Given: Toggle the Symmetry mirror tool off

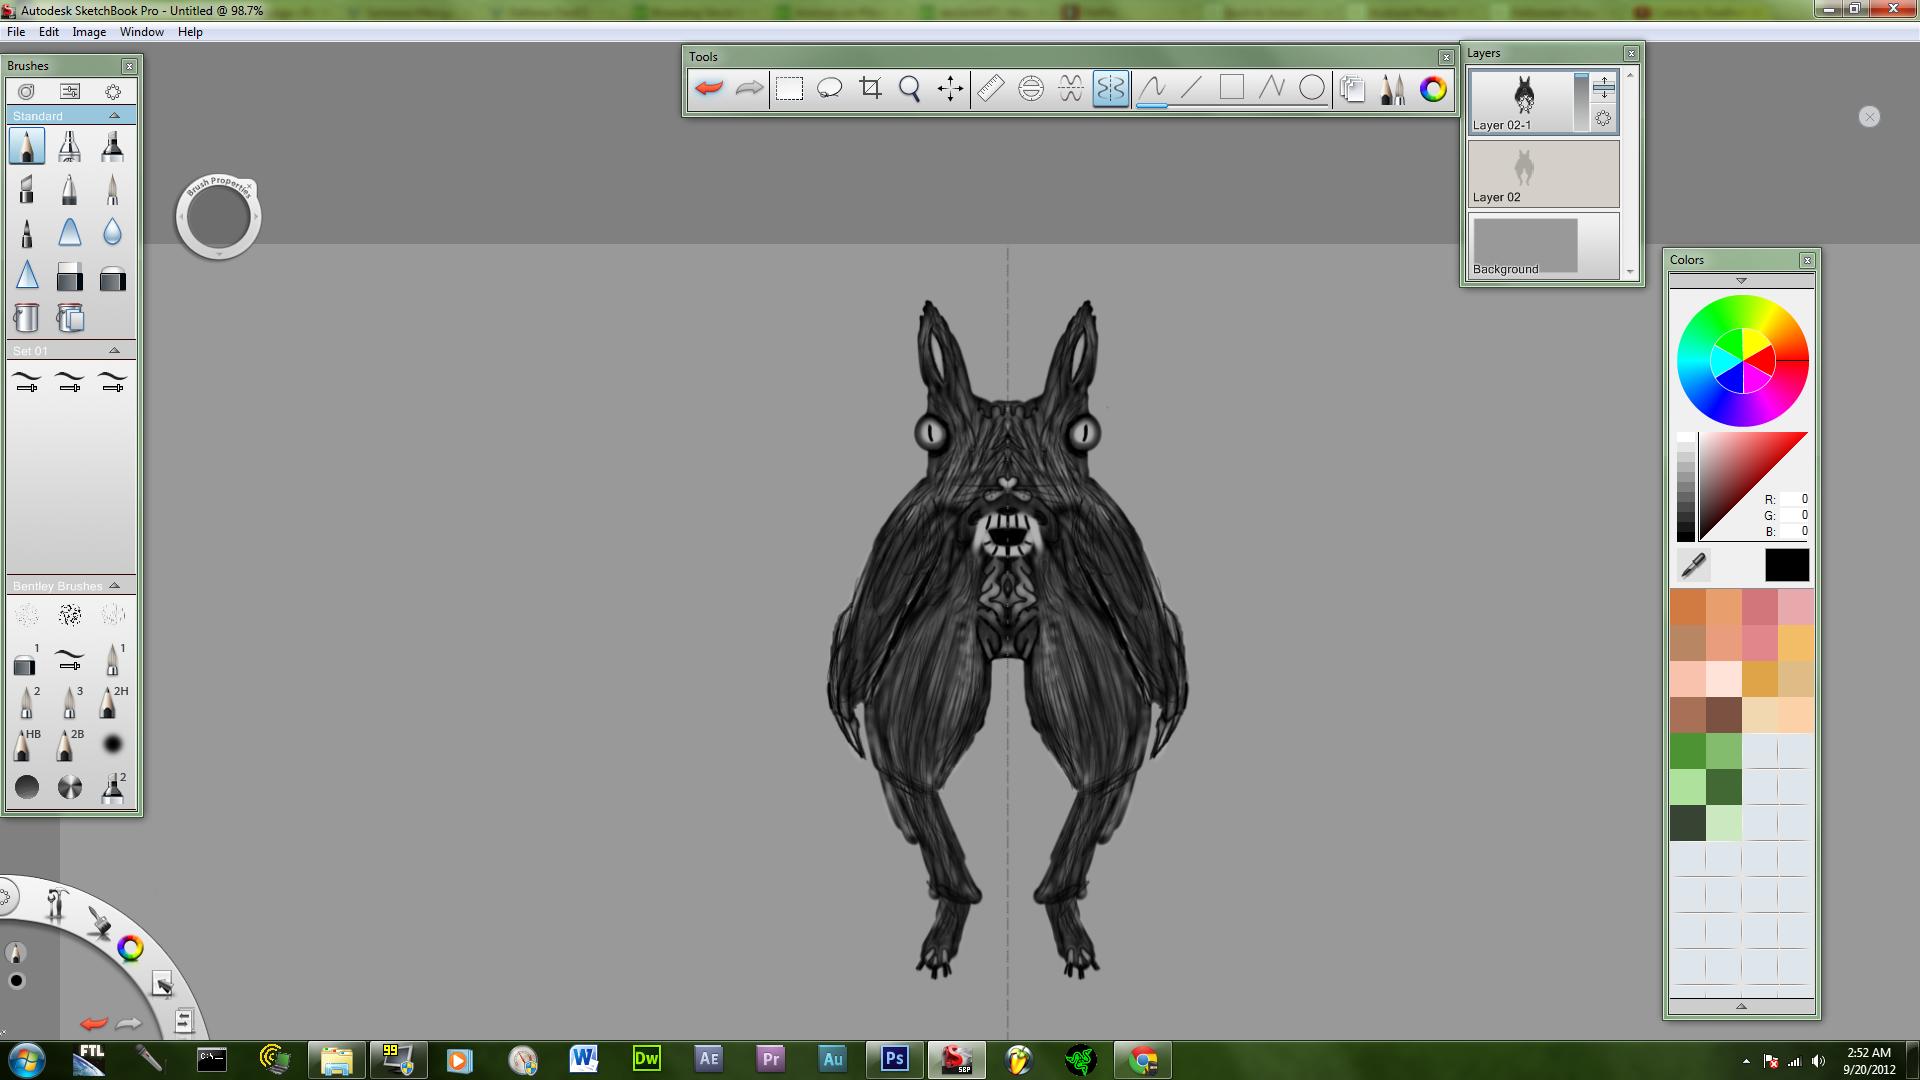Looking at the screenshot, I should pos(1110,88).
